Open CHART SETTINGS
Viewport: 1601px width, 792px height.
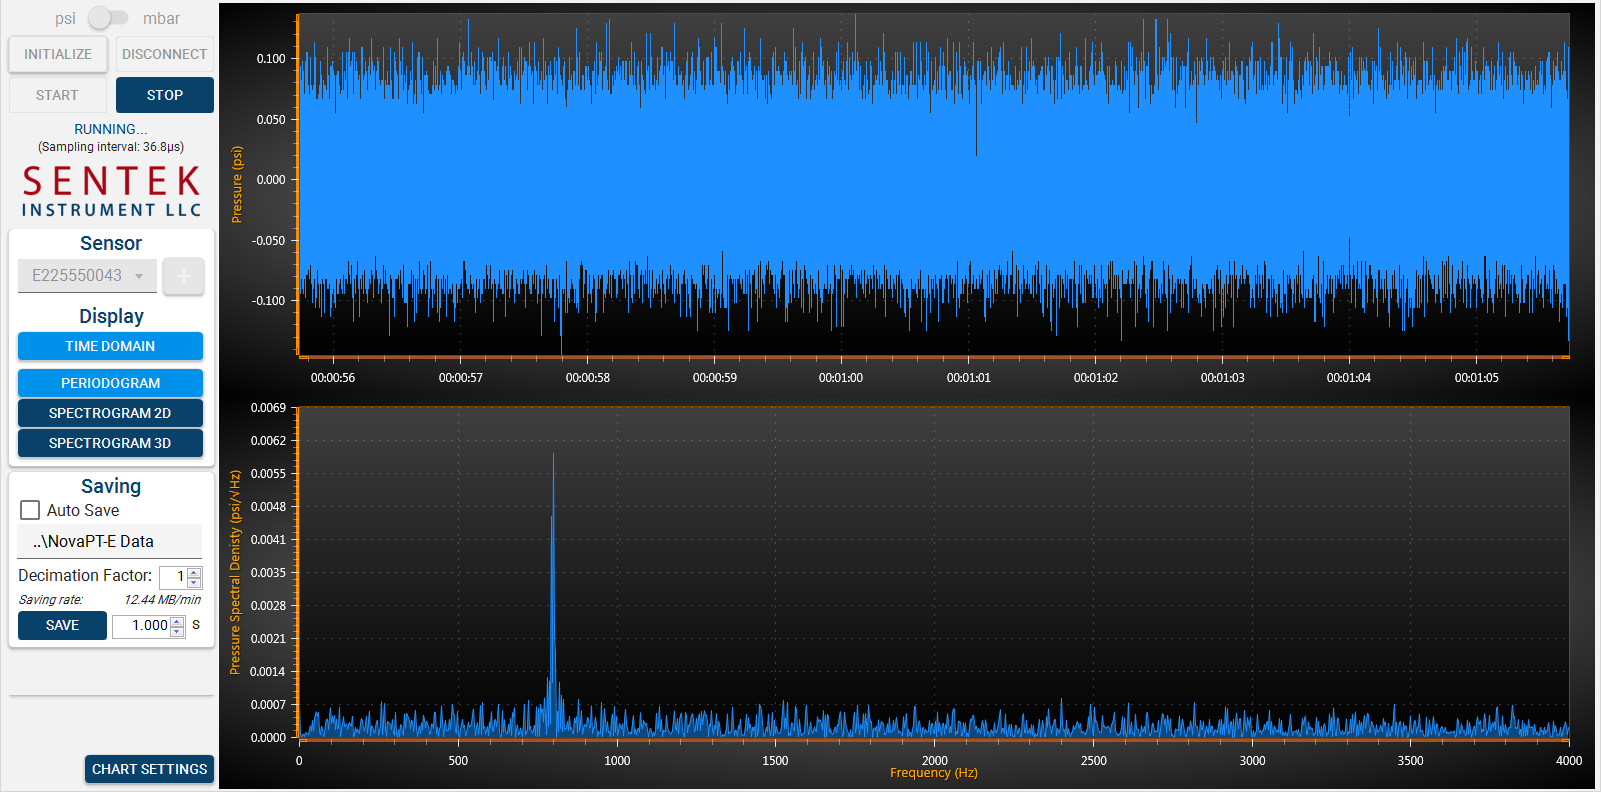click(x=150, y=769)
